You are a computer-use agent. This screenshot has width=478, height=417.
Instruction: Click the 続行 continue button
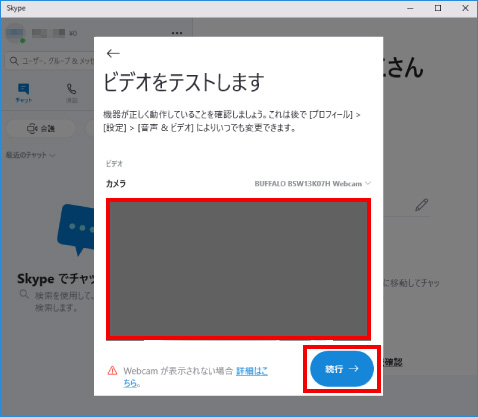[x=342, y=369]
